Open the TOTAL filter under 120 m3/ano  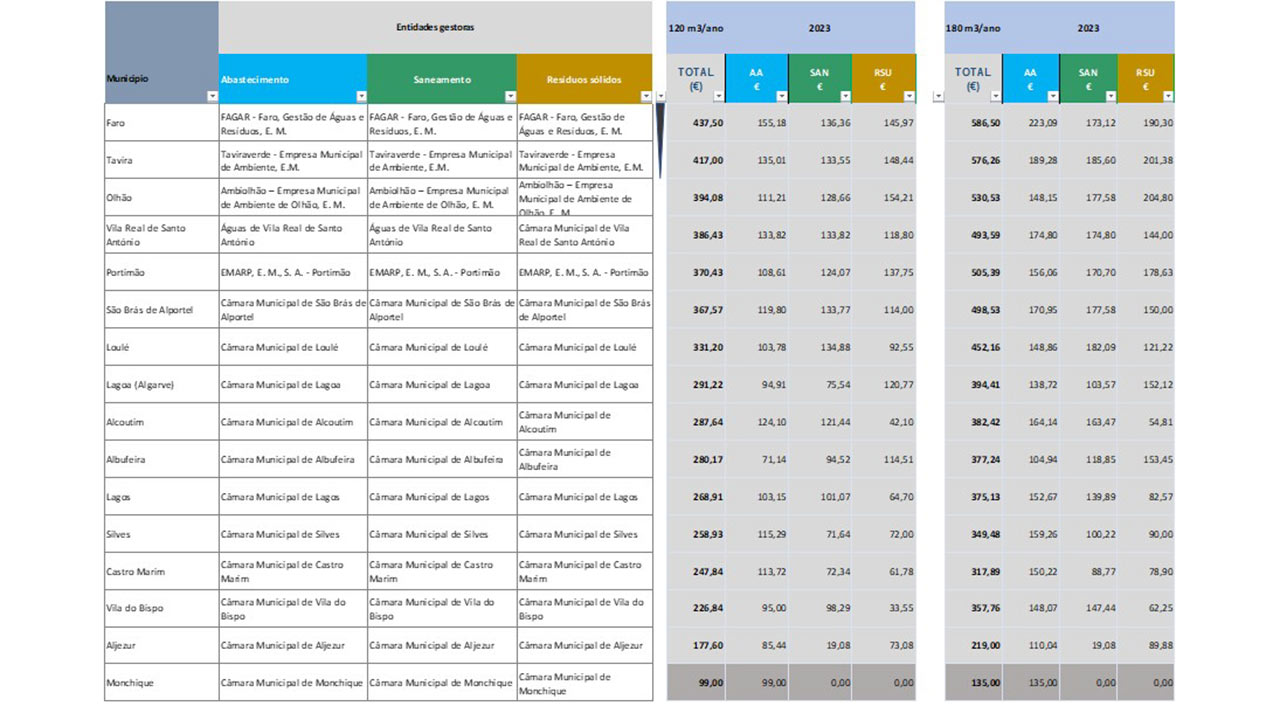point(718,96)
